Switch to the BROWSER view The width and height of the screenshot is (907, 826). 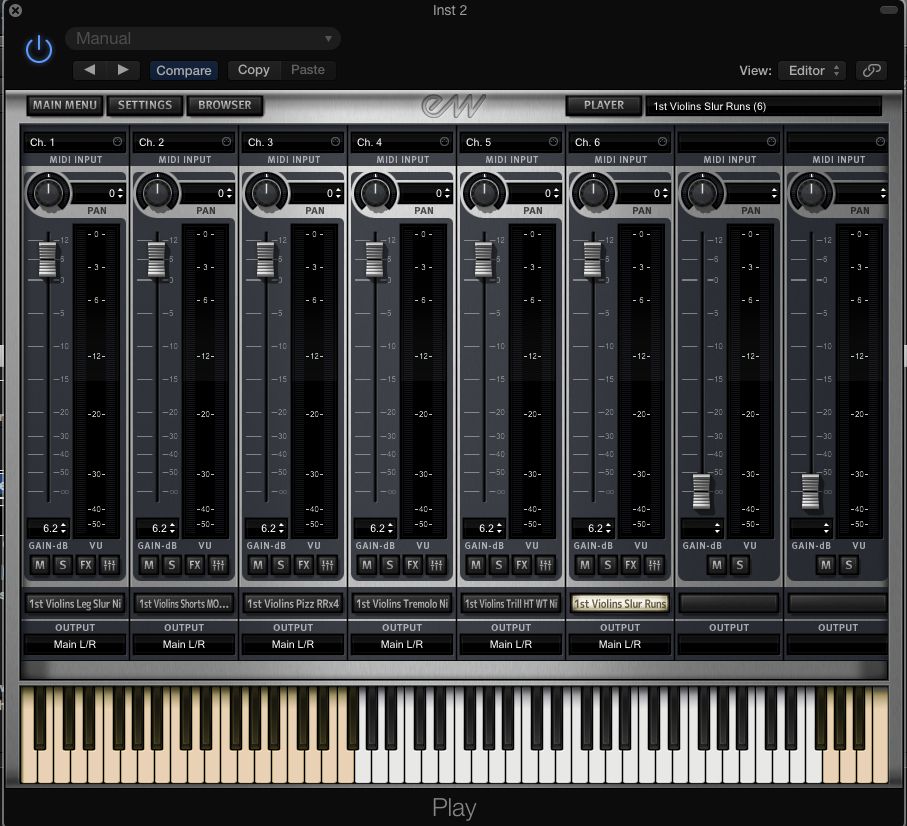[x=224, y=105]
